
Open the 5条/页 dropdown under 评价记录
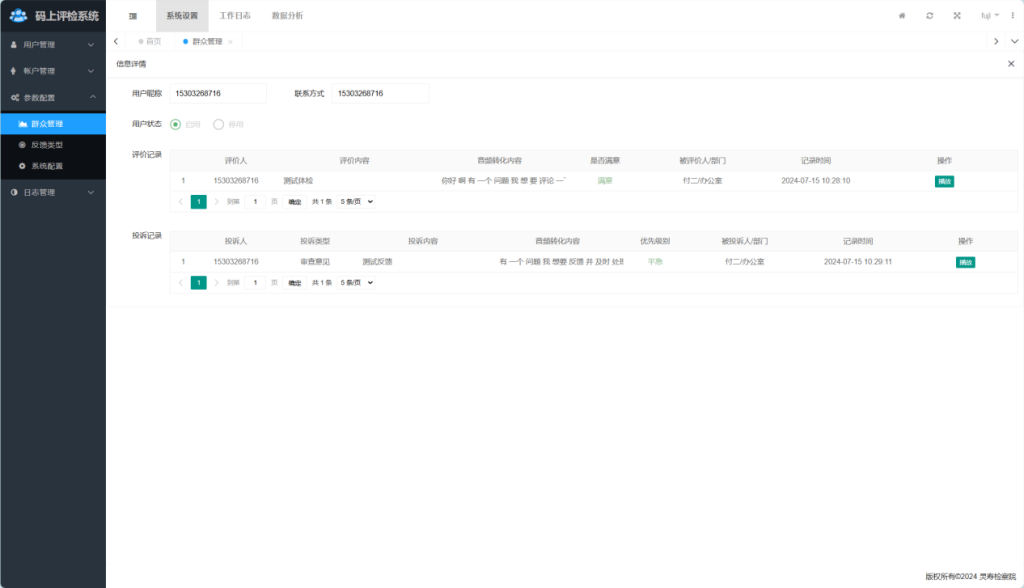tap(356, 201)
